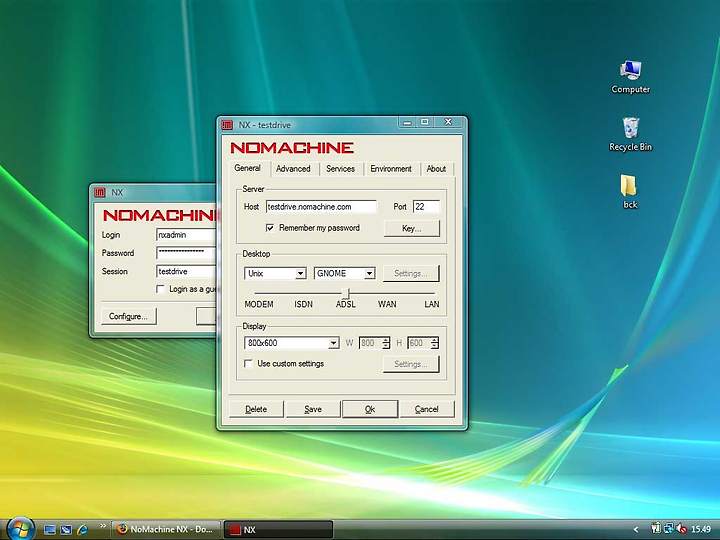Viewport: 720px width, 540px height.
Task: Click the Delete button
Action: 256,409
